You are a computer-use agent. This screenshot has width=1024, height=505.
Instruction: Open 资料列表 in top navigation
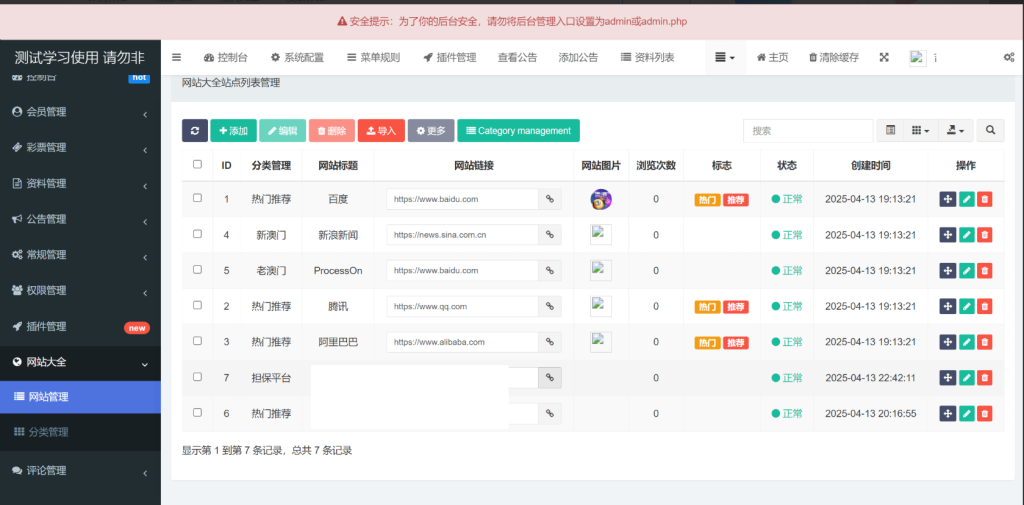pyautogui.click(x=648, y=57)
